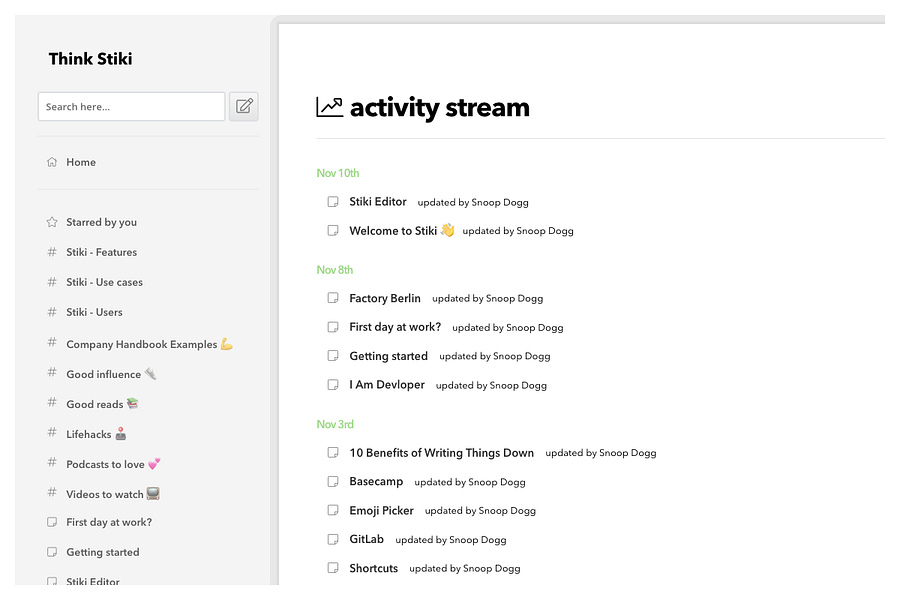Click the star icon beside Starred by you
Image resolution: width=900 pixels, height=600 pixels.
coord(52,222)
